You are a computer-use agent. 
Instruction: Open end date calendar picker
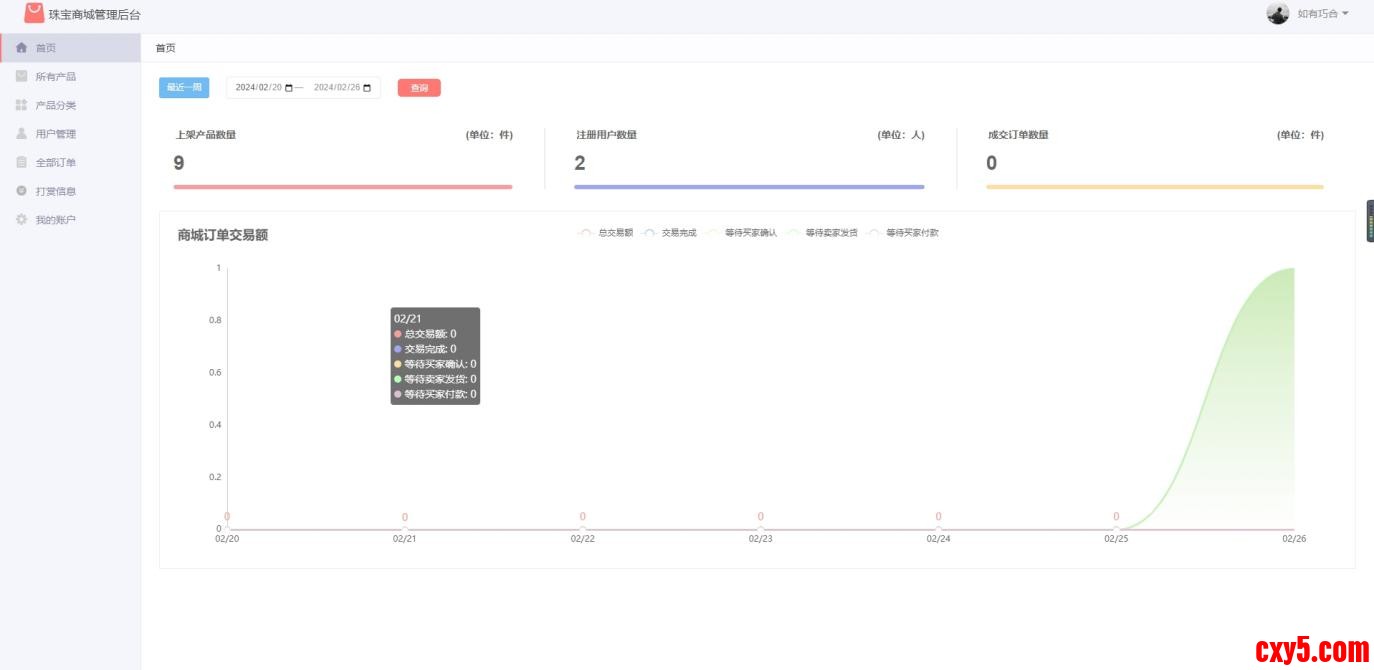[x=367, y=88]
